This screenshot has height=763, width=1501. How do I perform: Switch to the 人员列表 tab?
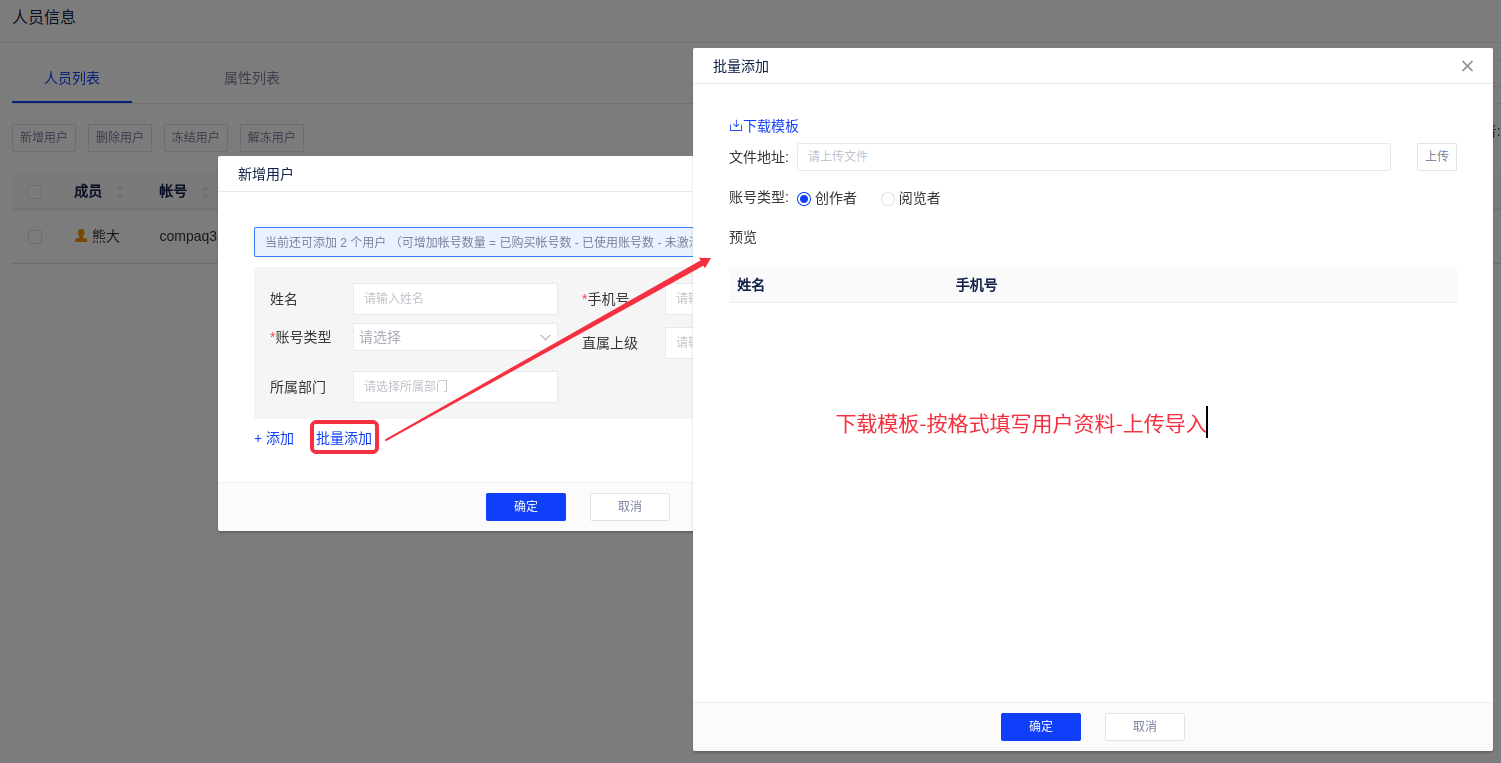coord(72,78)
